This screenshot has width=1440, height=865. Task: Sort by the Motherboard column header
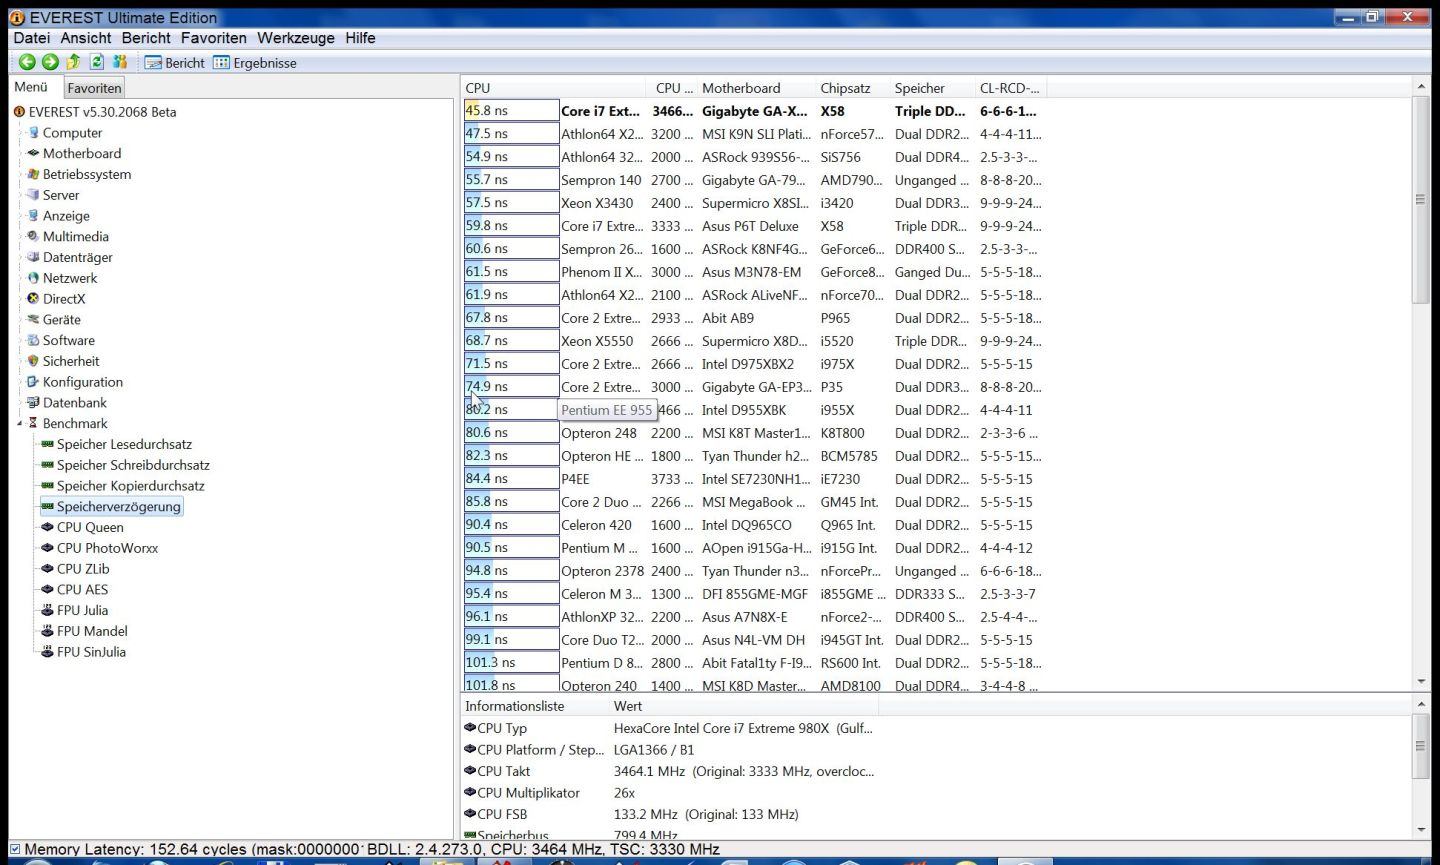(x=755, y=88)
